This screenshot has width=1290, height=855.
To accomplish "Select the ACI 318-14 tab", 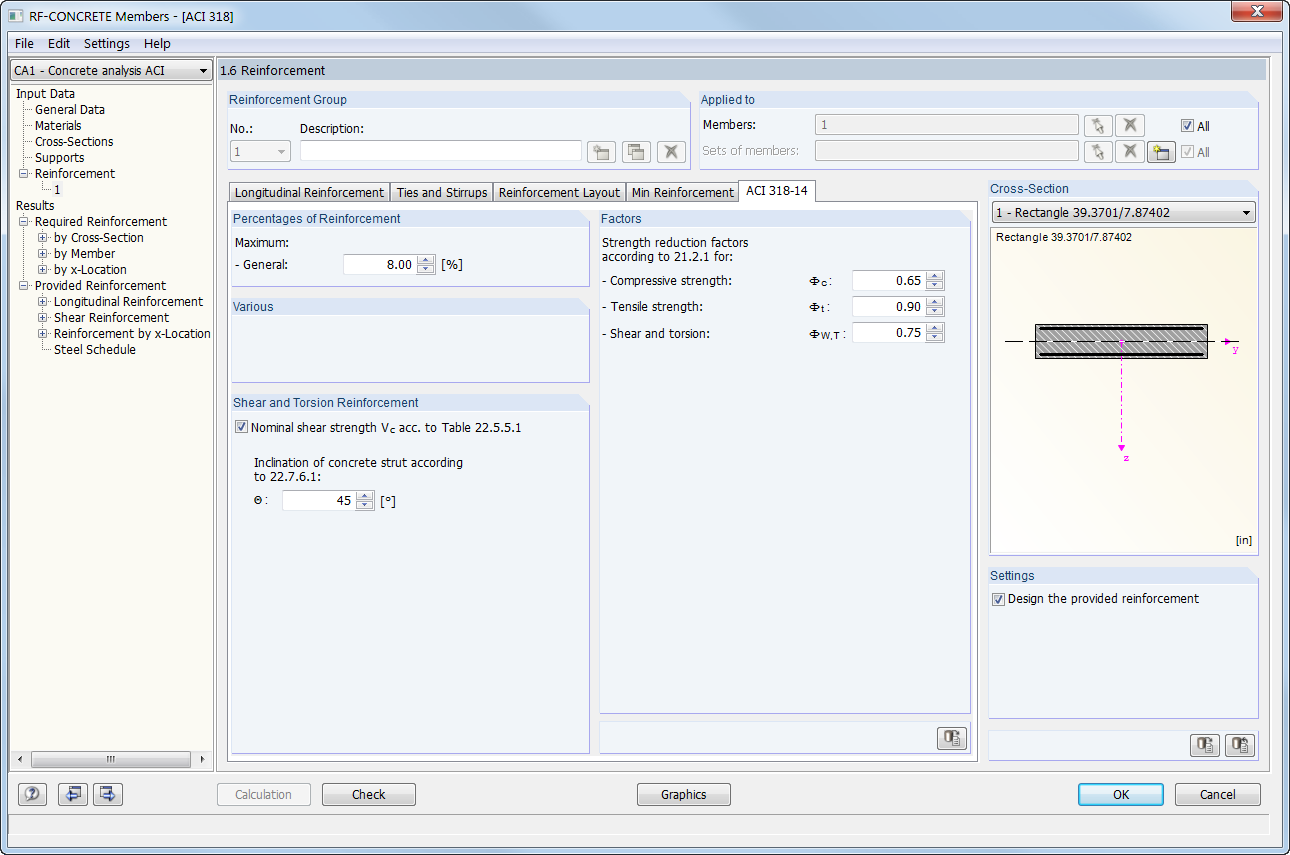I will coord(777,191).
